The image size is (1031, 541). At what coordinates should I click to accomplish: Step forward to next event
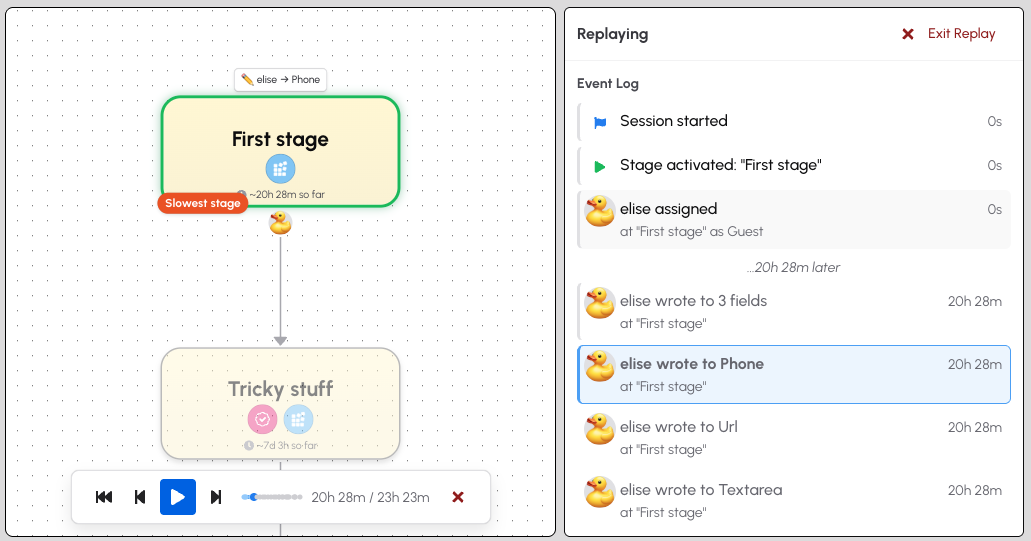216,497
